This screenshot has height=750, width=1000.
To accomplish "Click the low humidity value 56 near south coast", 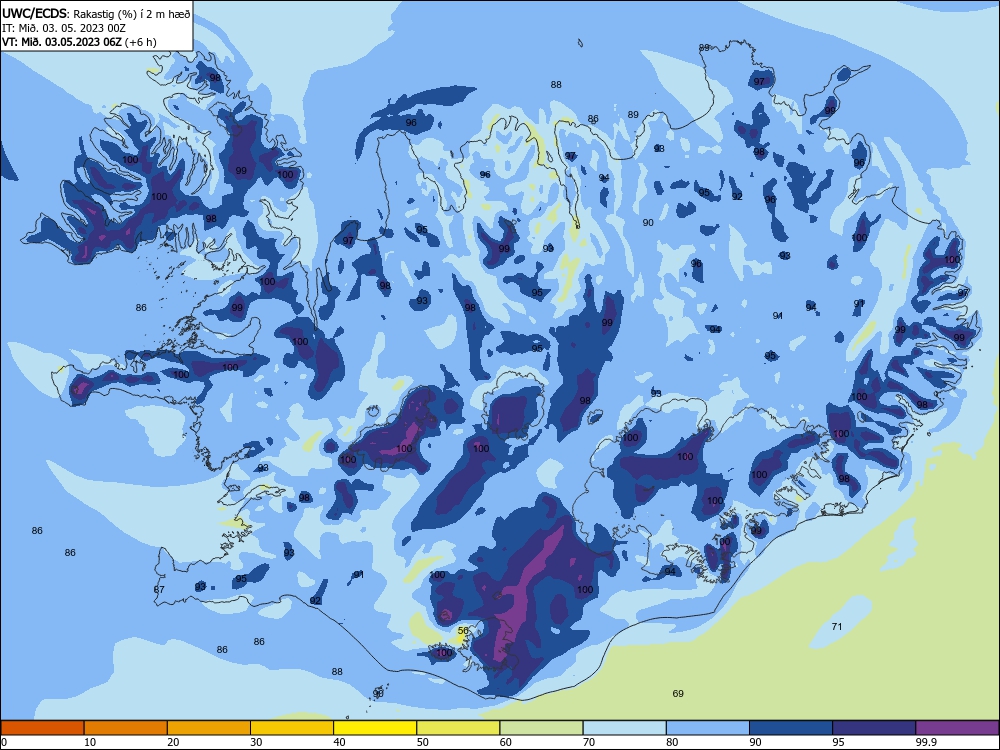I will point(464,631).
